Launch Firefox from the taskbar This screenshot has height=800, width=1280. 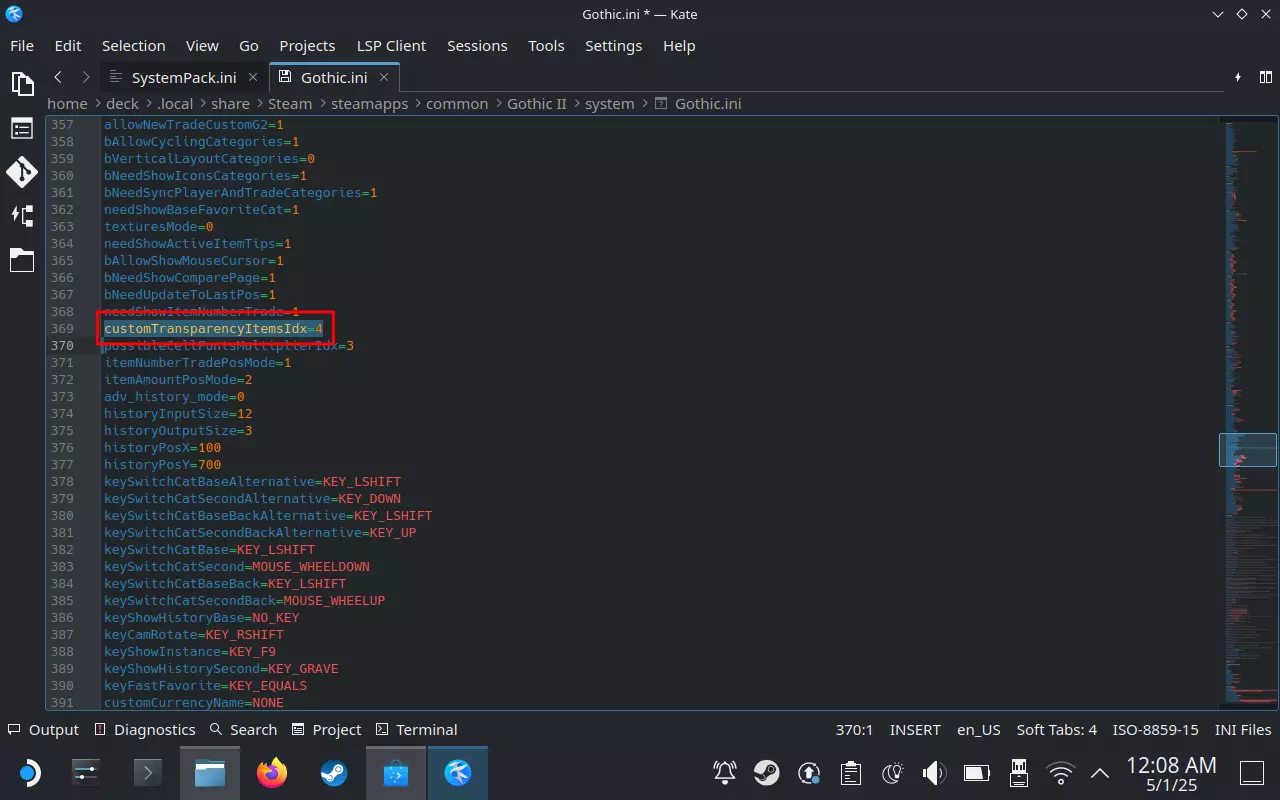tap(271, 773)
